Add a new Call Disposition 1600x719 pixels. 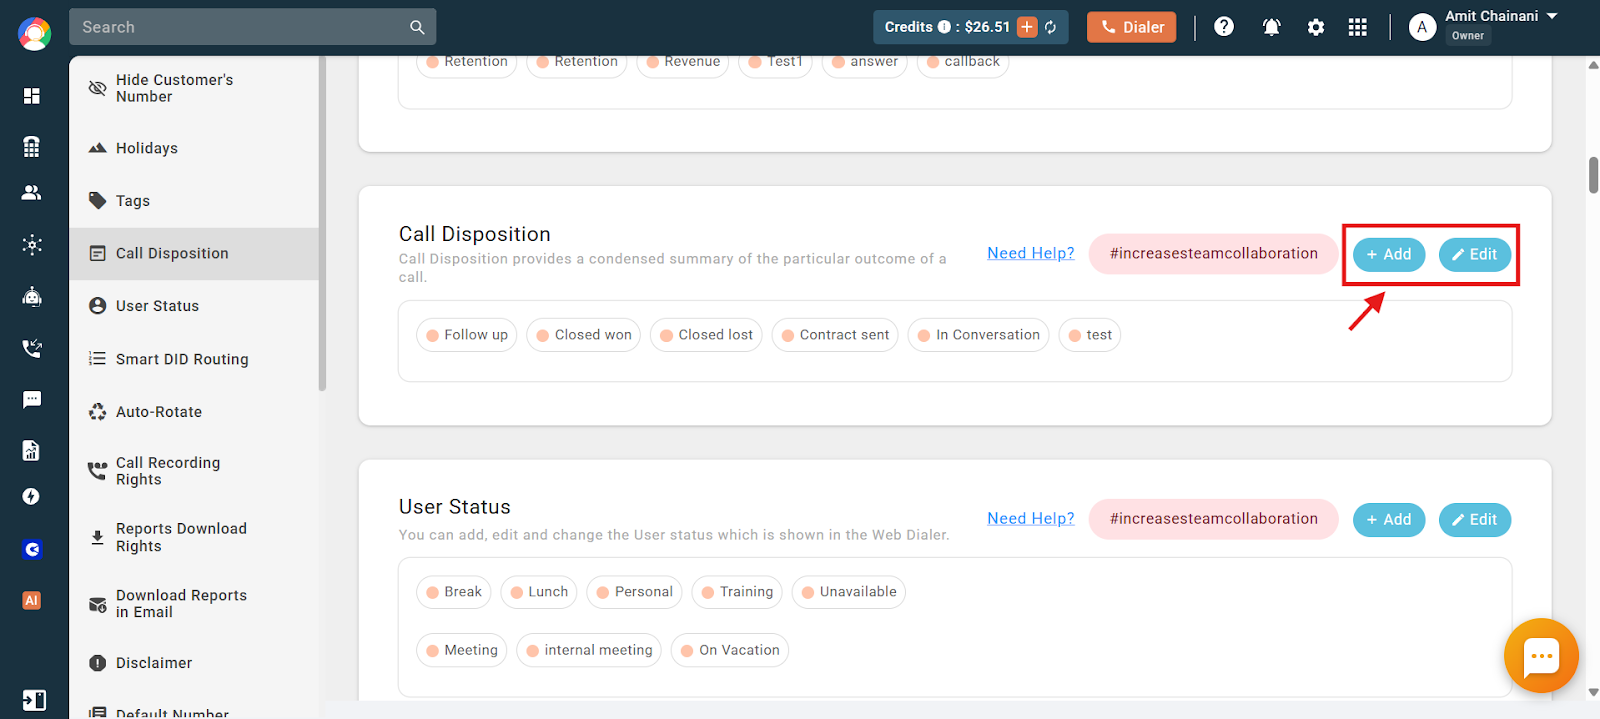pos(1389,254)
